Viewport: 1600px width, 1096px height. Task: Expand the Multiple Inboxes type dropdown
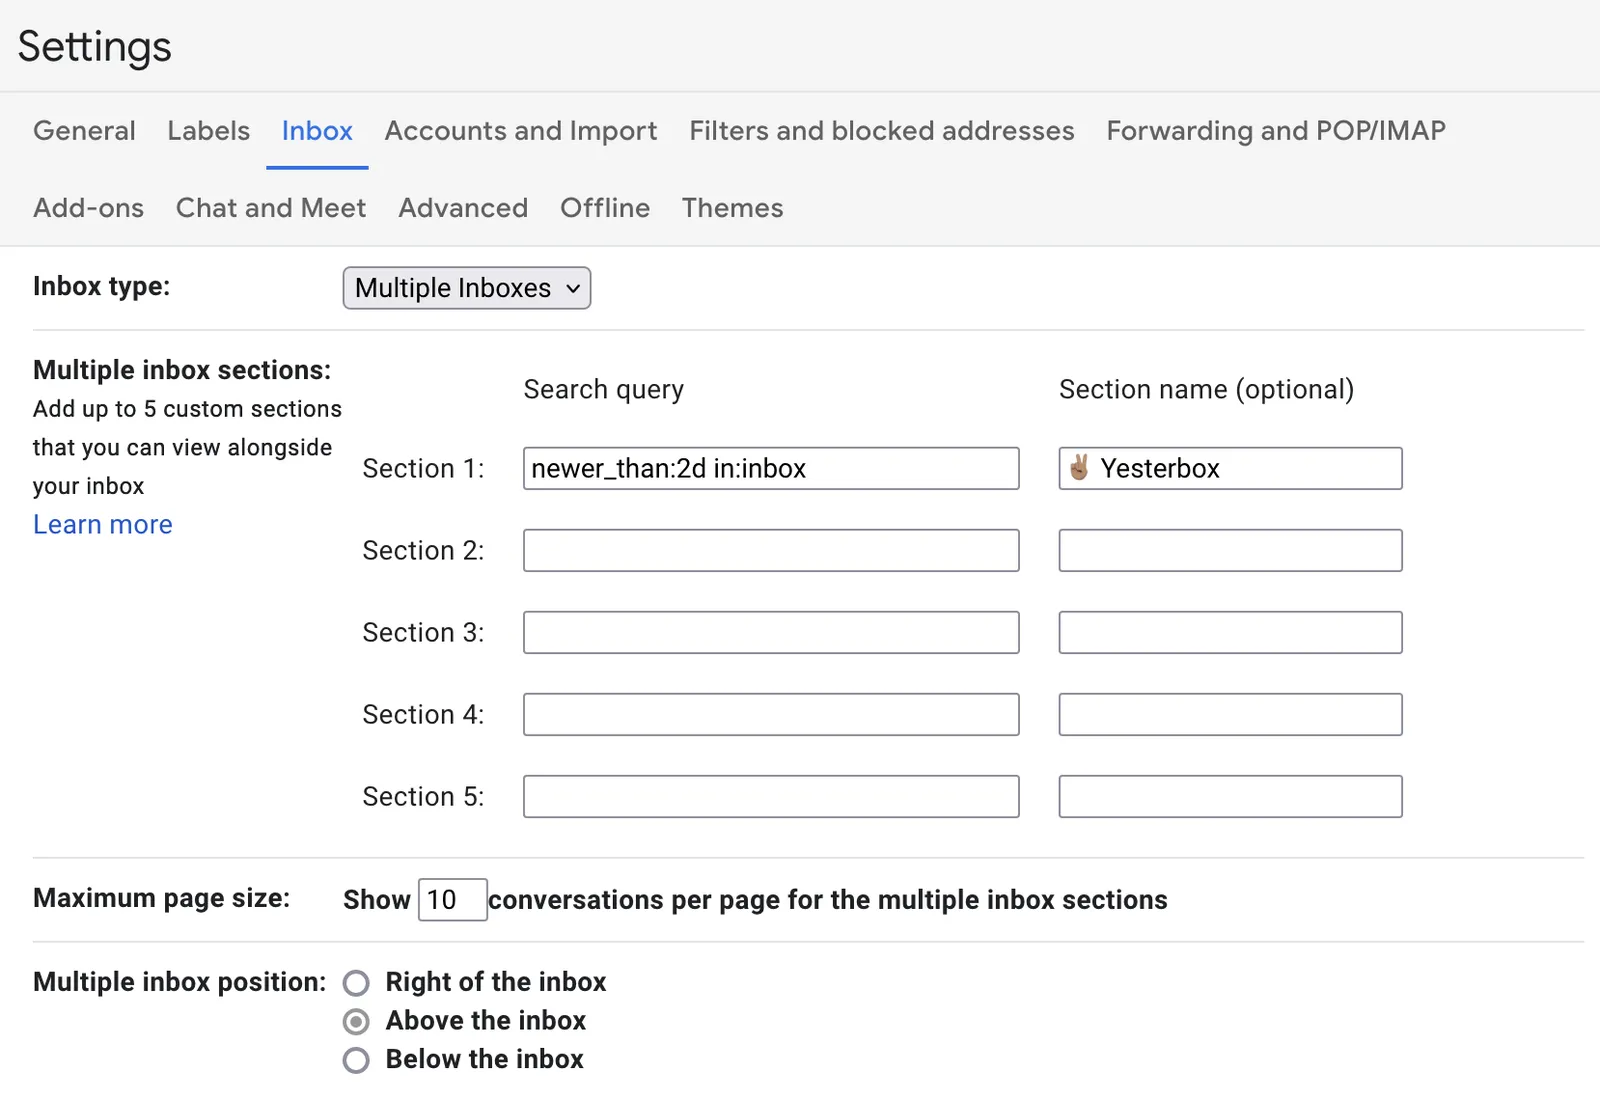click(467, 288)
